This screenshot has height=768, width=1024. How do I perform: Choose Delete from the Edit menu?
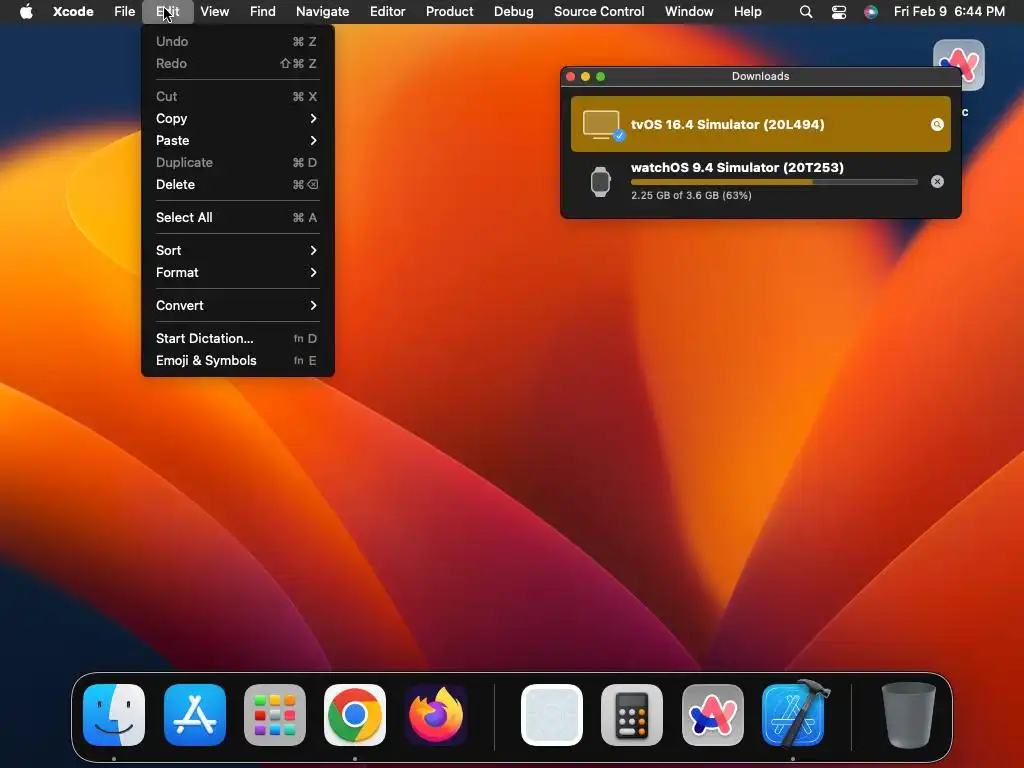click(x=237, y=184)
